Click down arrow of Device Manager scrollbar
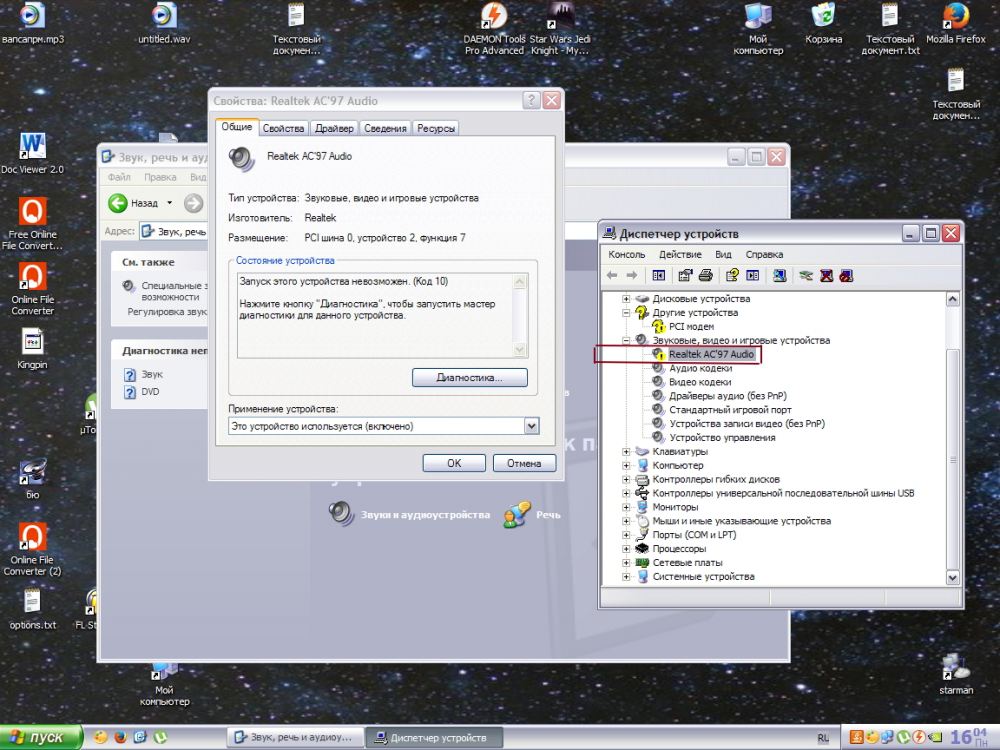The height and width of the screenshot is (750, 1000). point(952,577)
